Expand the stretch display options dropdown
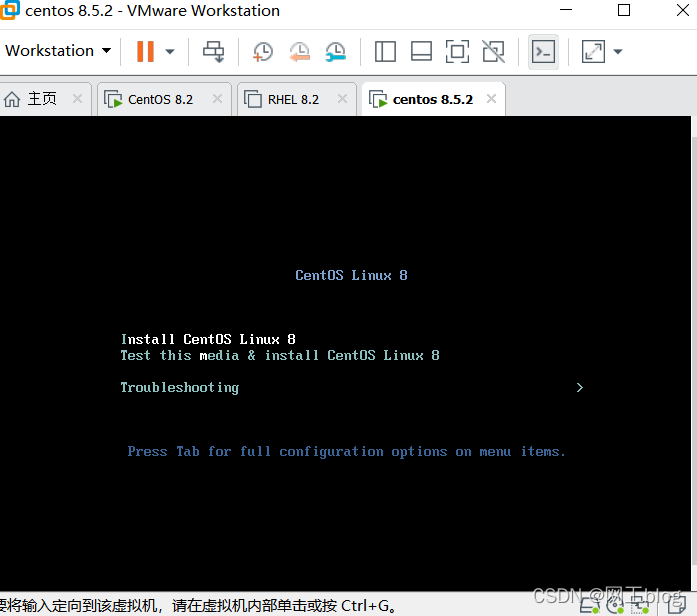The width and height of the screenshot is (697, 616). pos(618,52)
